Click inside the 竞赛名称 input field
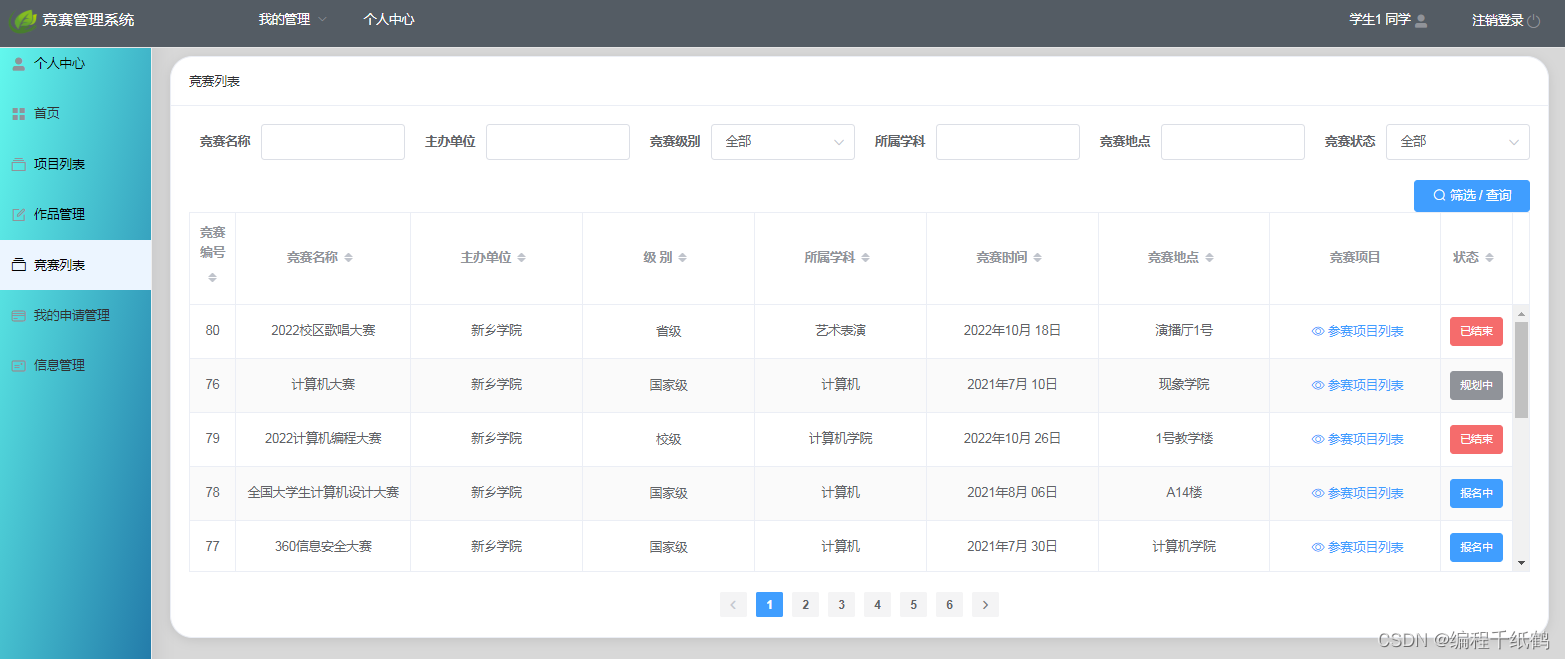This screenshot has height=659, width=1565. point(332,142)
